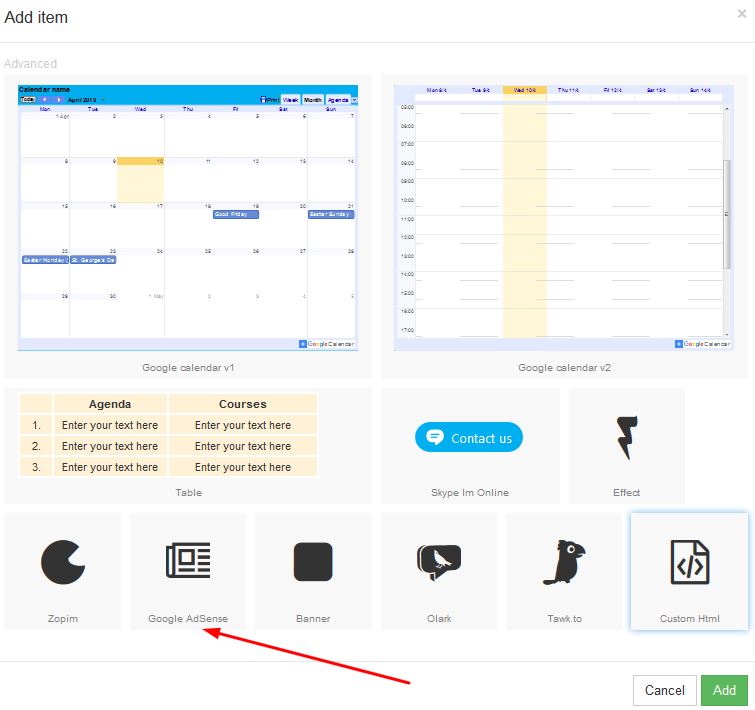Viewport: 755px width, 710px height.
Task: Click the Skype Im Online label
Action: click(x=470, y=492)
